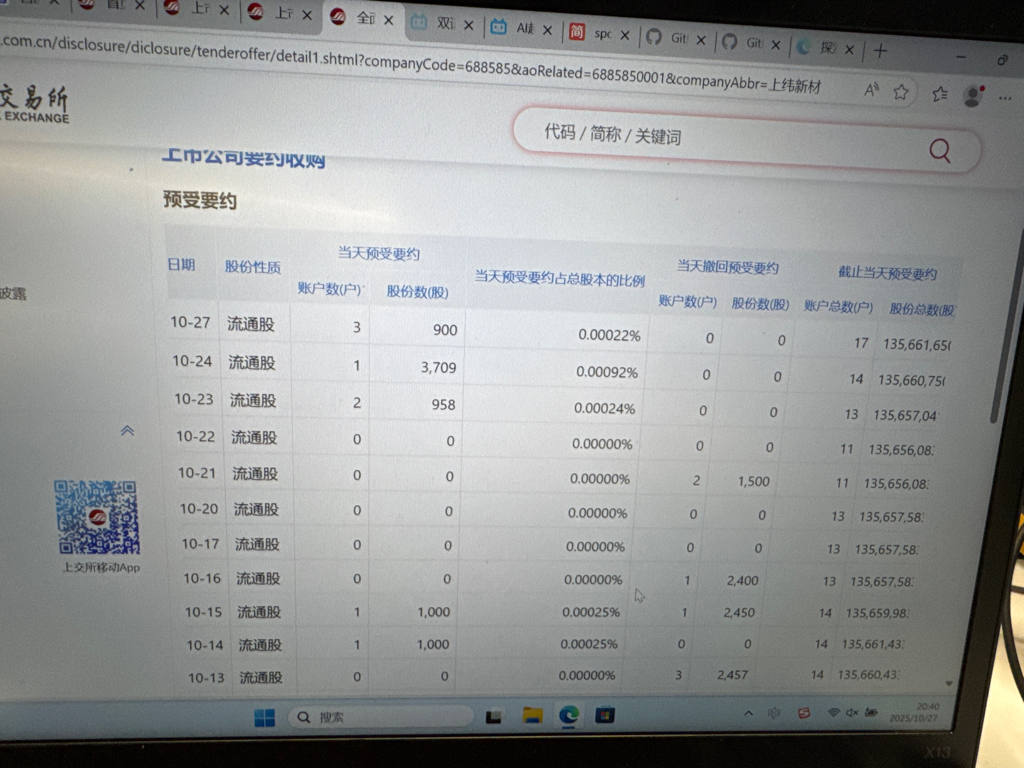Open File Explorer from the taskbar

[533, 716]
